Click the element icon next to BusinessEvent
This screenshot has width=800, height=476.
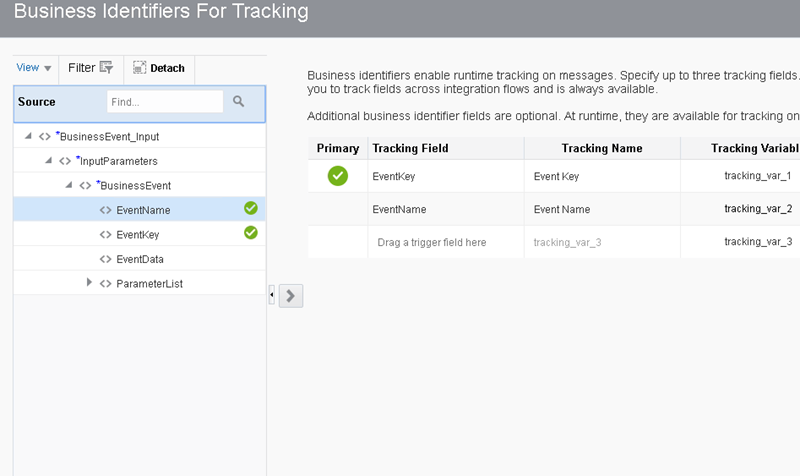(85, 186)
